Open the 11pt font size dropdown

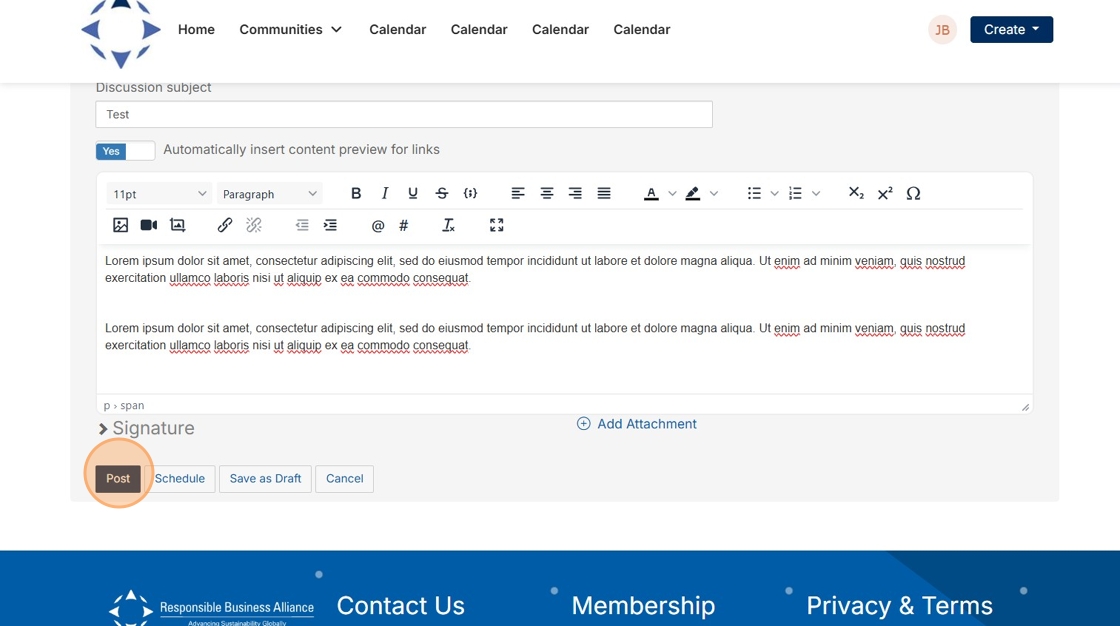coord(159,194)
